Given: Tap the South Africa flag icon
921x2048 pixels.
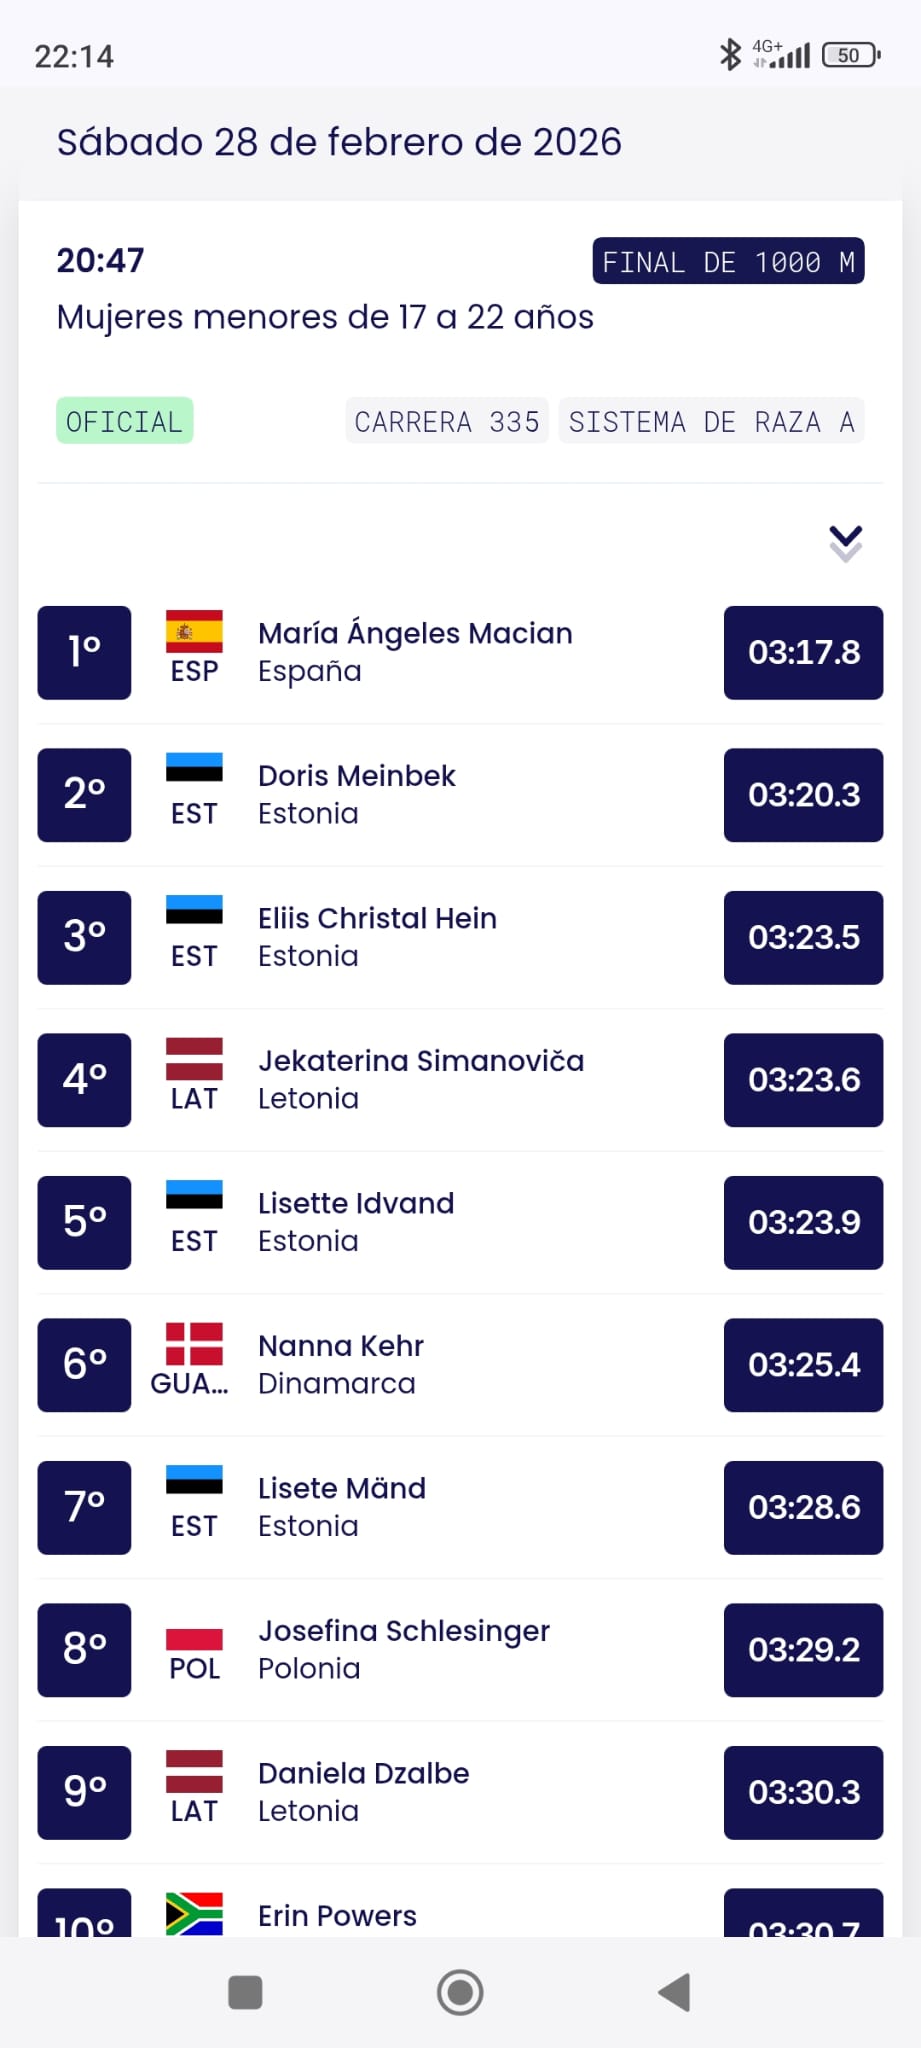Looking at the screenshot, I should point(194,1914).
